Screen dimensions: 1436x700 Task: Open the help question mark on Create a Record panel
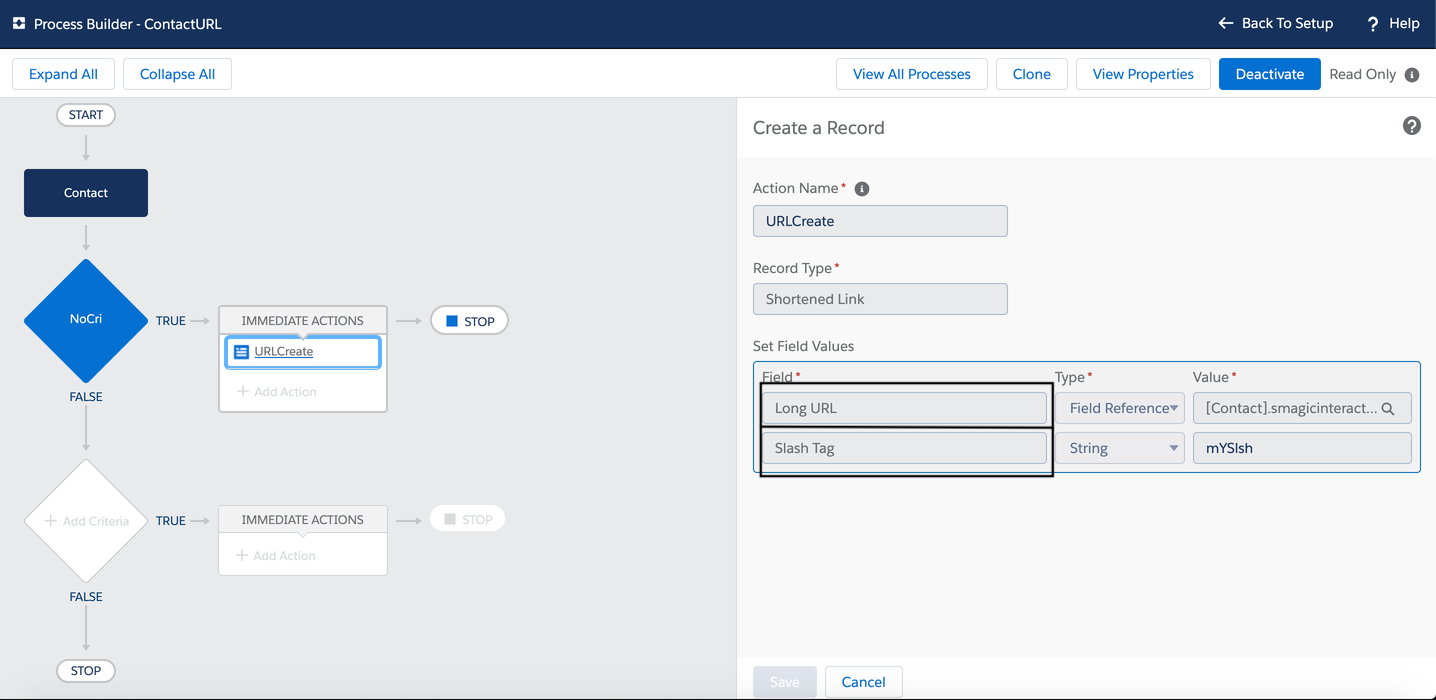point(1411,126)
